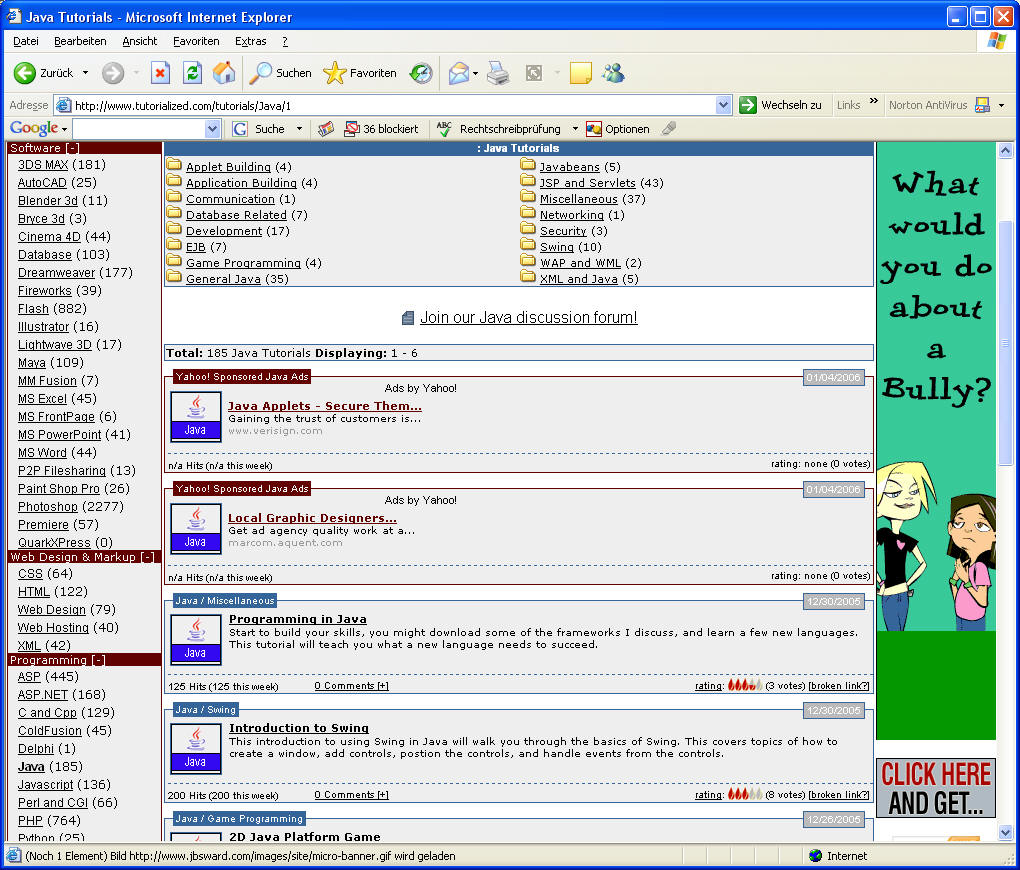Screen dimensions: 1020x870
Task: Go to the Home page icon
Action: (224, 73)
